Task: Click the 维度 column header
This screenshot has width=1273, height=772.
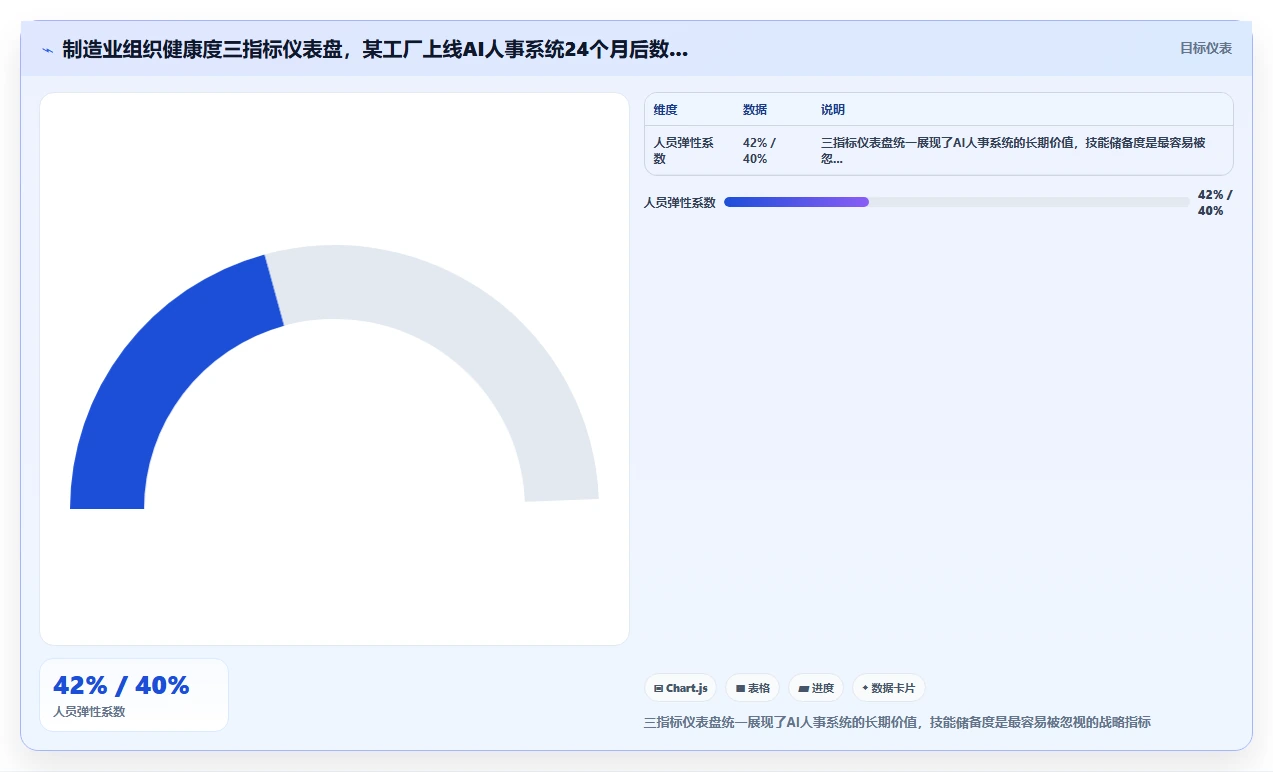Action: 666,110
